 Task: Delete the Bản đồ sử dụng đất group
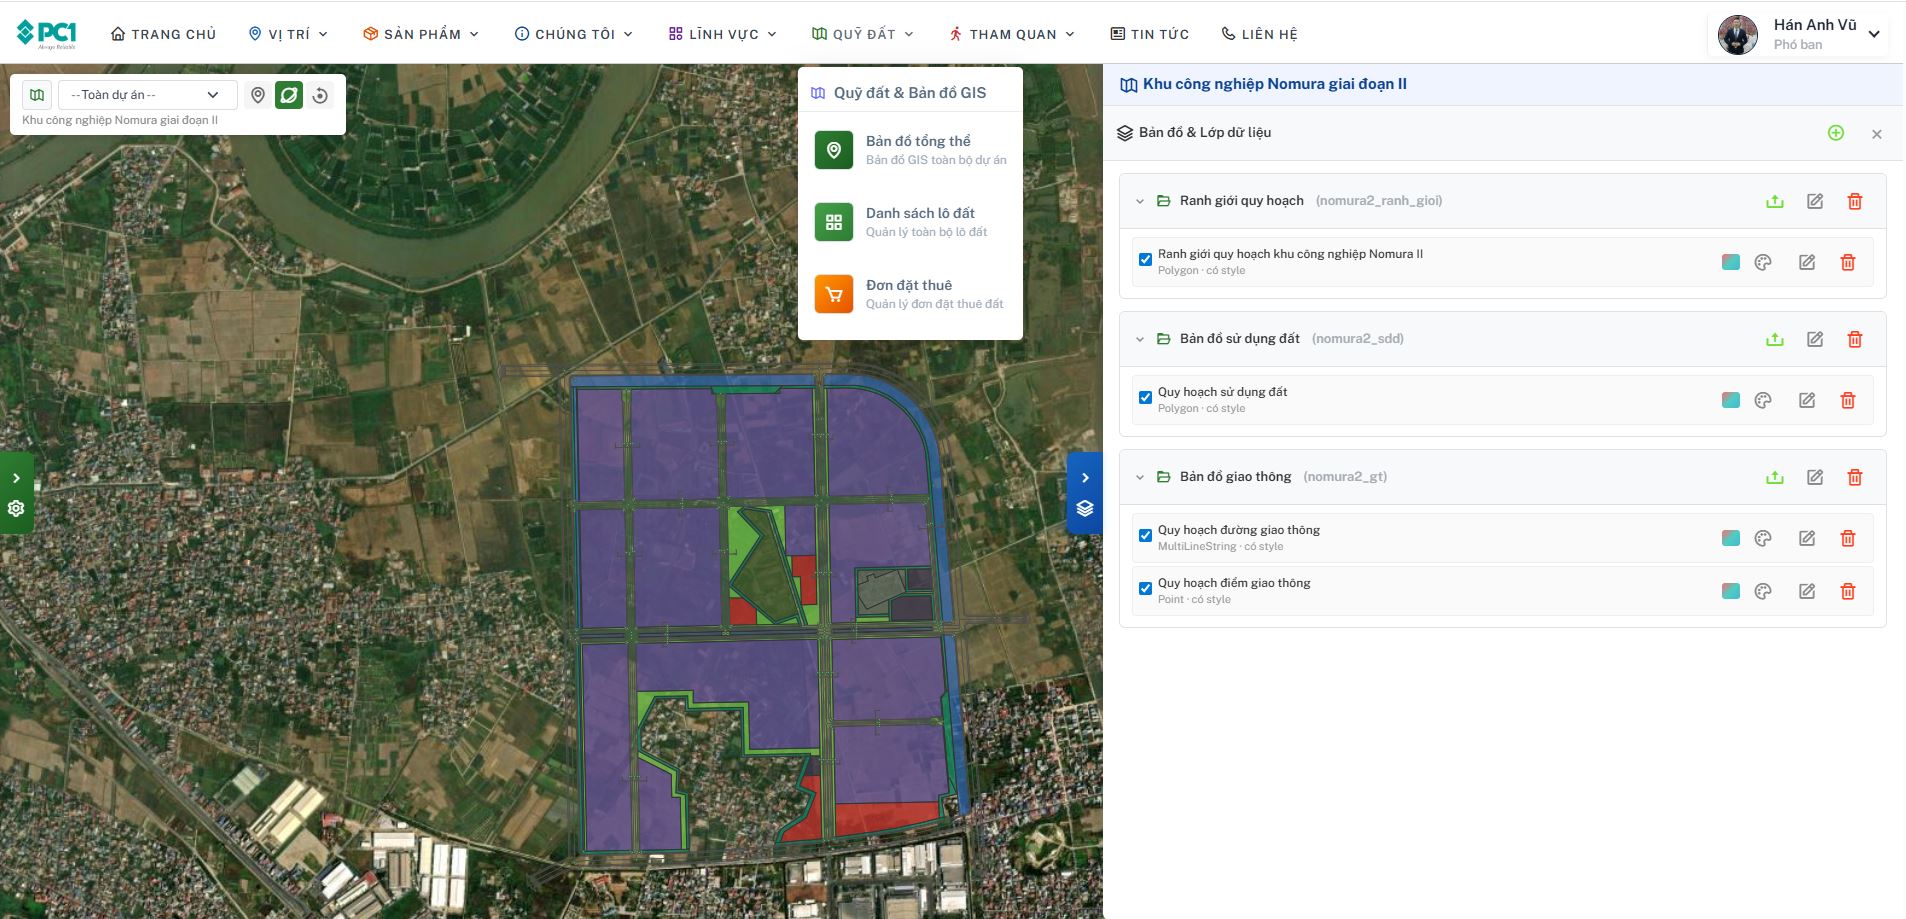1854,339
